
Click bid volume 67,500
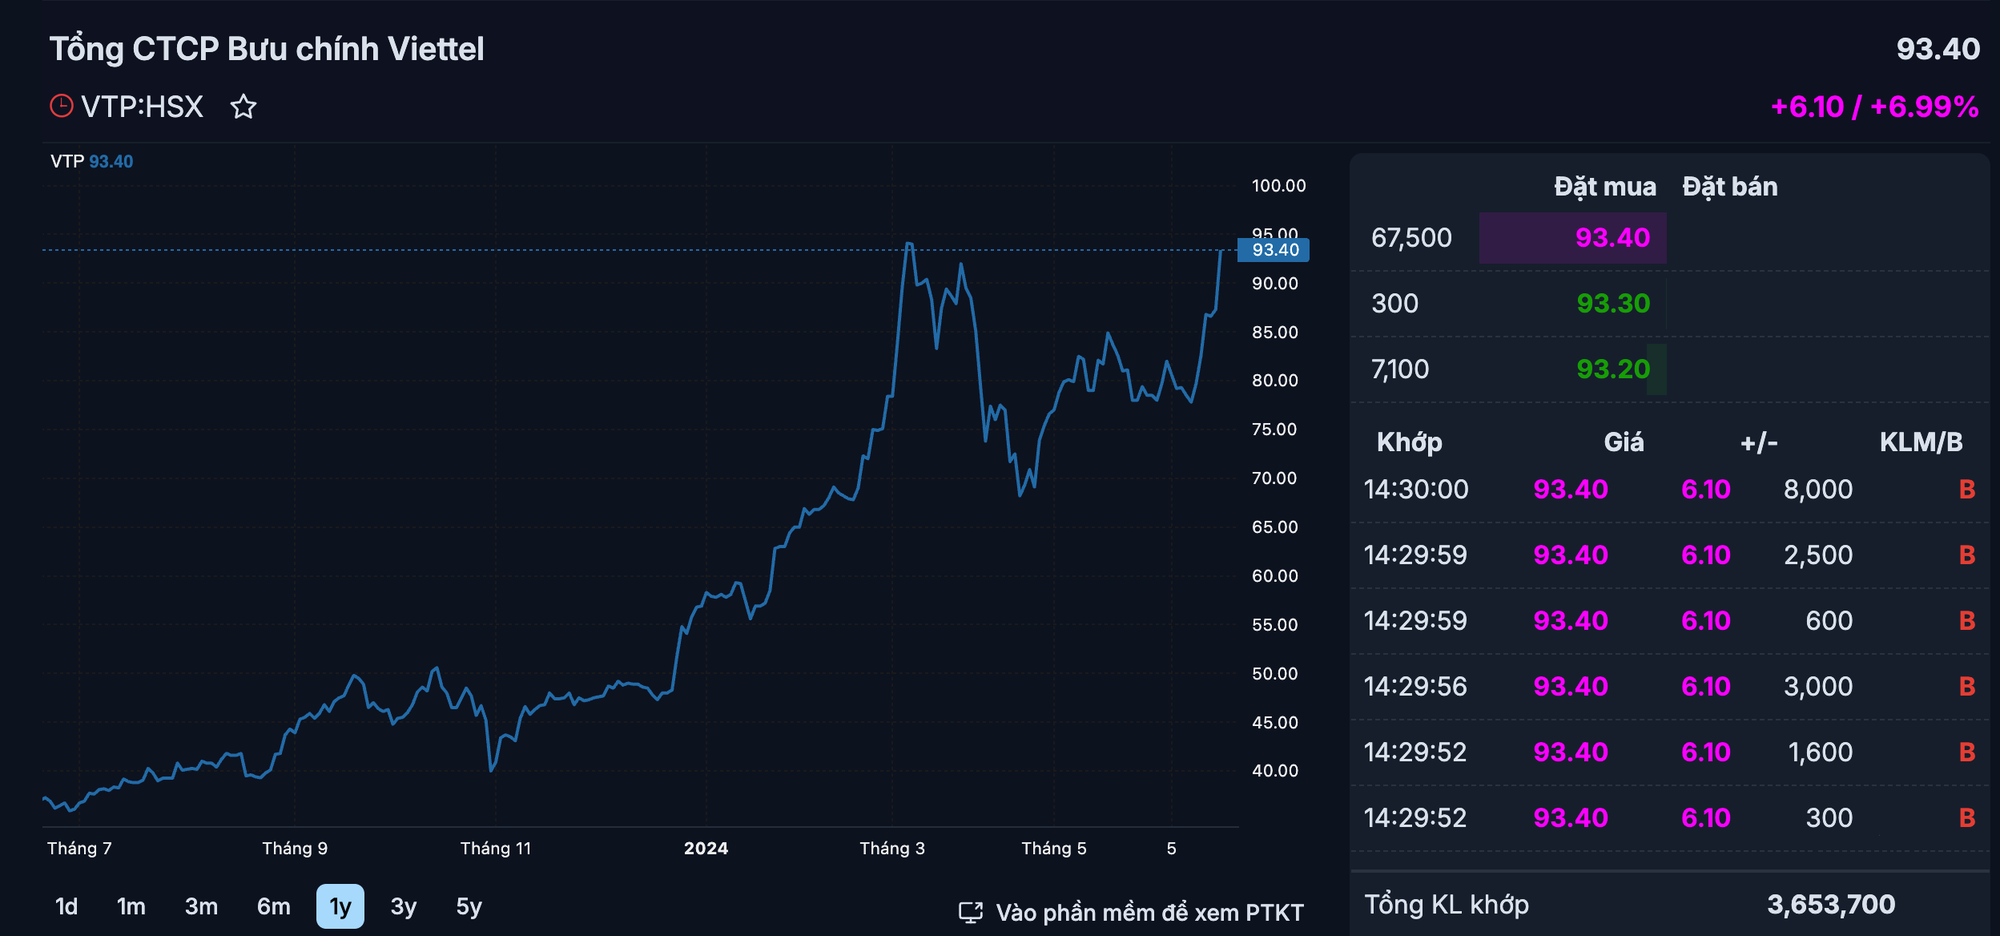click(1411, 238)
